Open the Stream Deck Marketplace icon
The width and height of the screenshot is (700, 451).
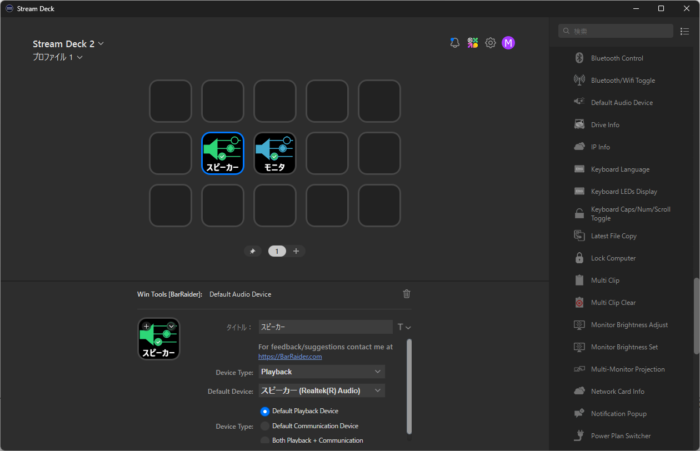(x=472, y=43)
